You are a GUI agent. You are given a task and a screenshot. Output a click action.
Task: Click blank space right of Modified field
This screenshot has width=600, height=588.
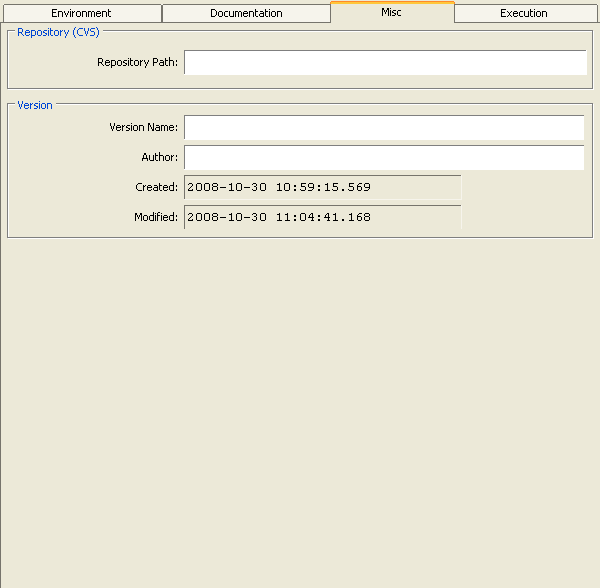coord(525,217)
